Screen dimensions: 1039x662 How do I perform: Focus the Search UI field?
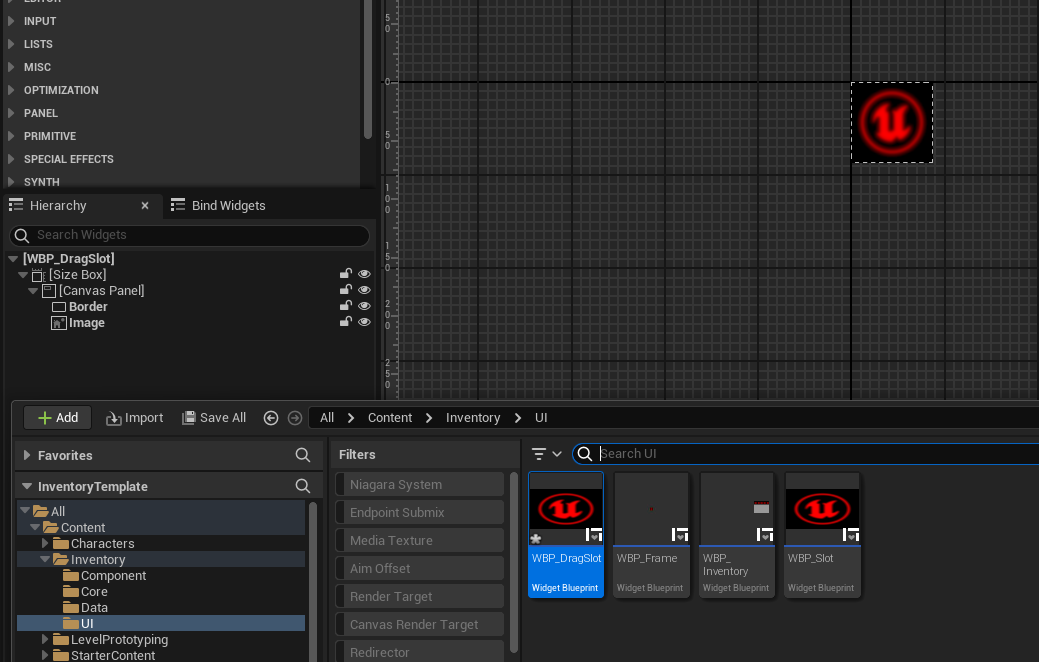click(806, 453)
